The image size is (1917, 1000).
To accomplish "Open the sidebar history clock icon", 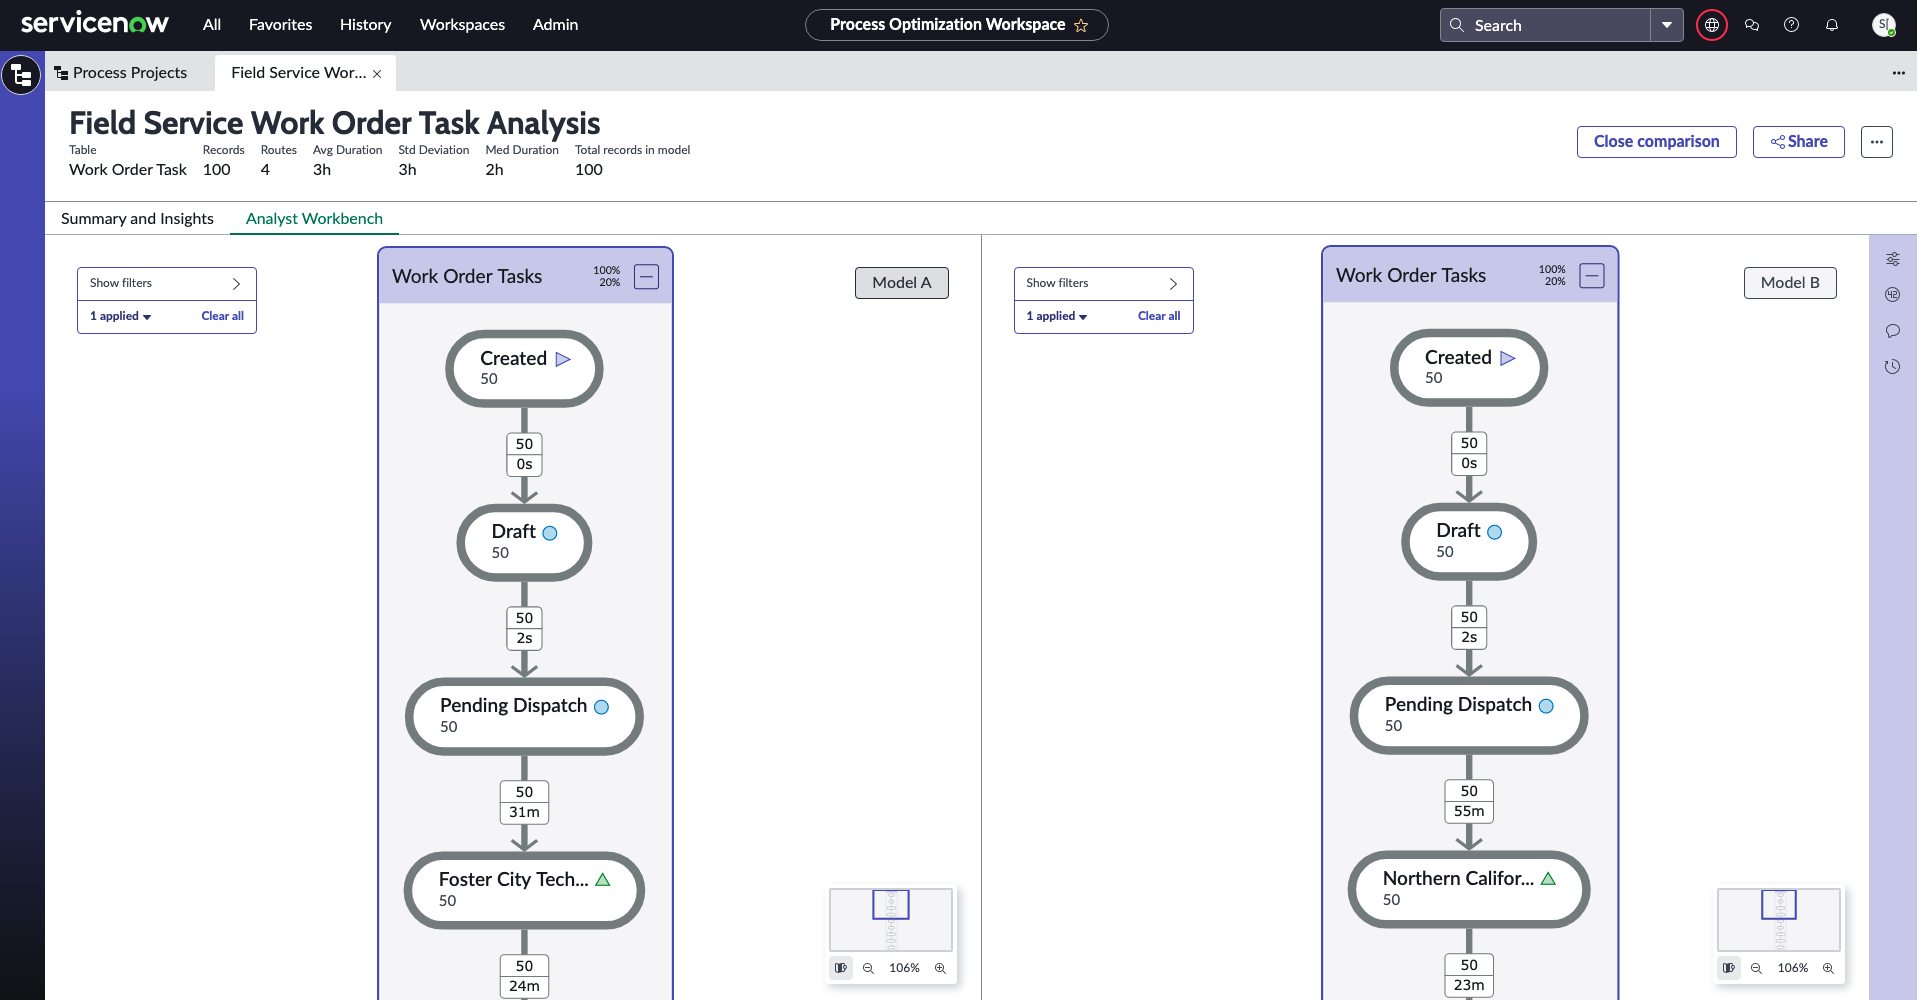I will [x=1893, y=367].
